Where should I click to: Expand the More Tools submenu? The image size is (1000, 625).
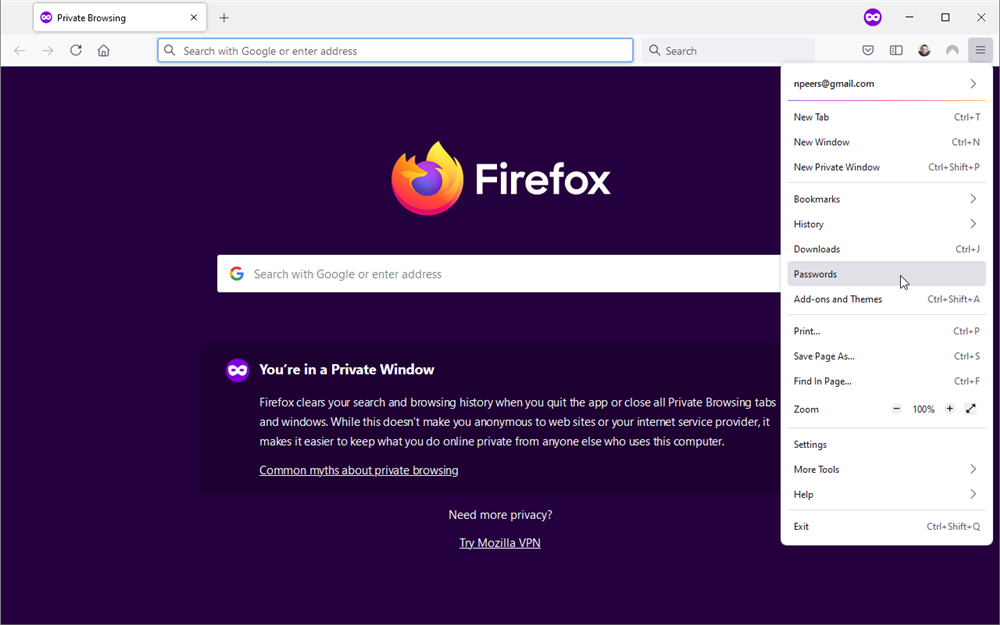click(x=886, y=469)
